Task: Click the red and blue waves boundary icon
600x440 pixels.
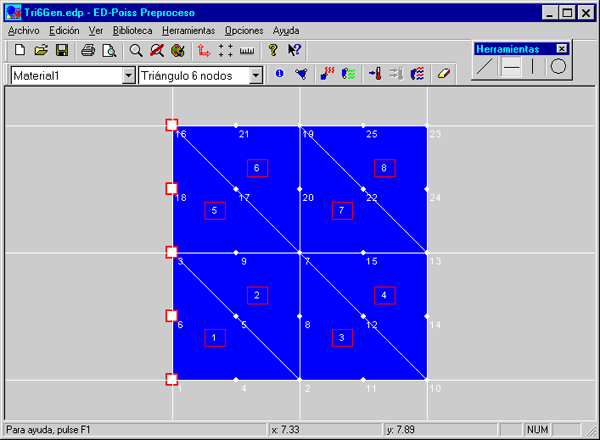Action: [417, 73]
